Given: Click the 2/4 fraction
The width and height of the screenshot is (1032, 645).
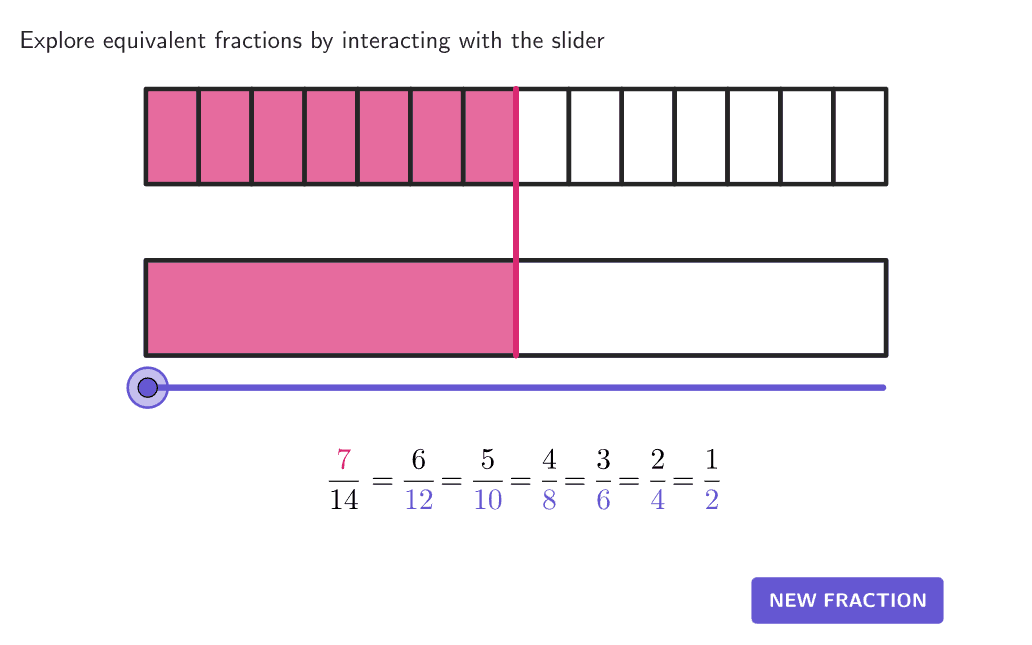Looking at the screenshot, I should click(657, 480).
